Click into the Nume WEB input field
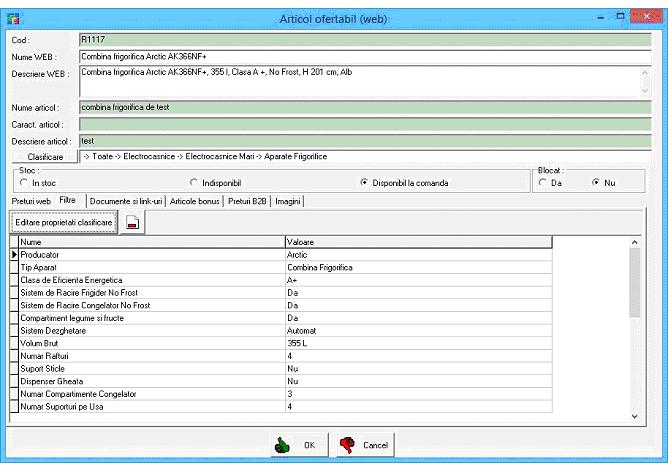 click(360, 56)
